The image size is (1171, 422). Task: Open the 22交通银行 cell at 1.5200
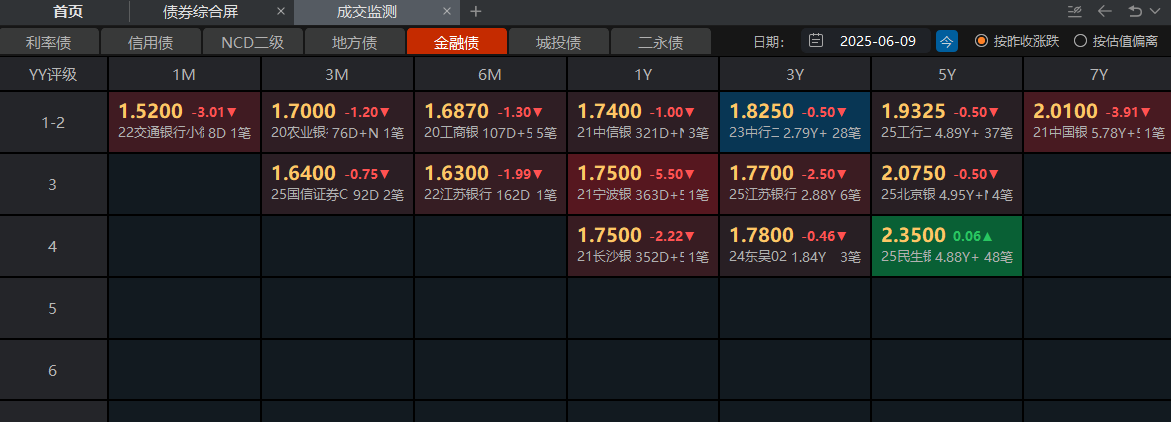(184, 122)
